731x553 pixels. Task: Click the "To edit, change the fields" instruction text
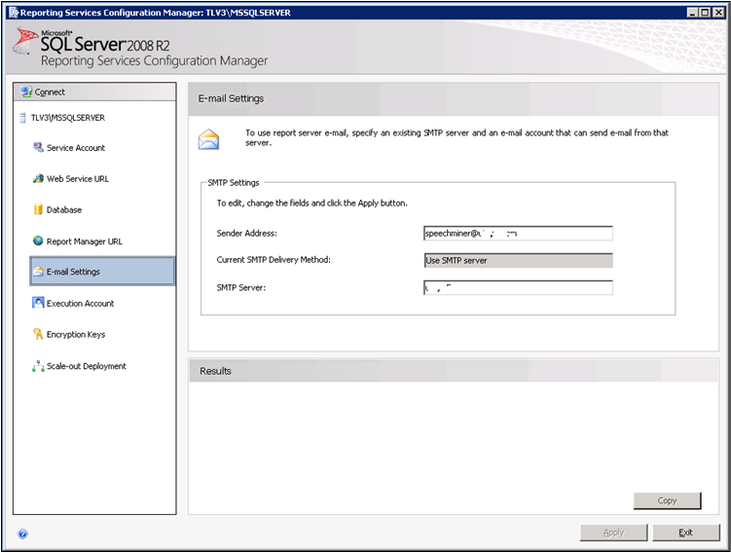[x=312, y=203]
